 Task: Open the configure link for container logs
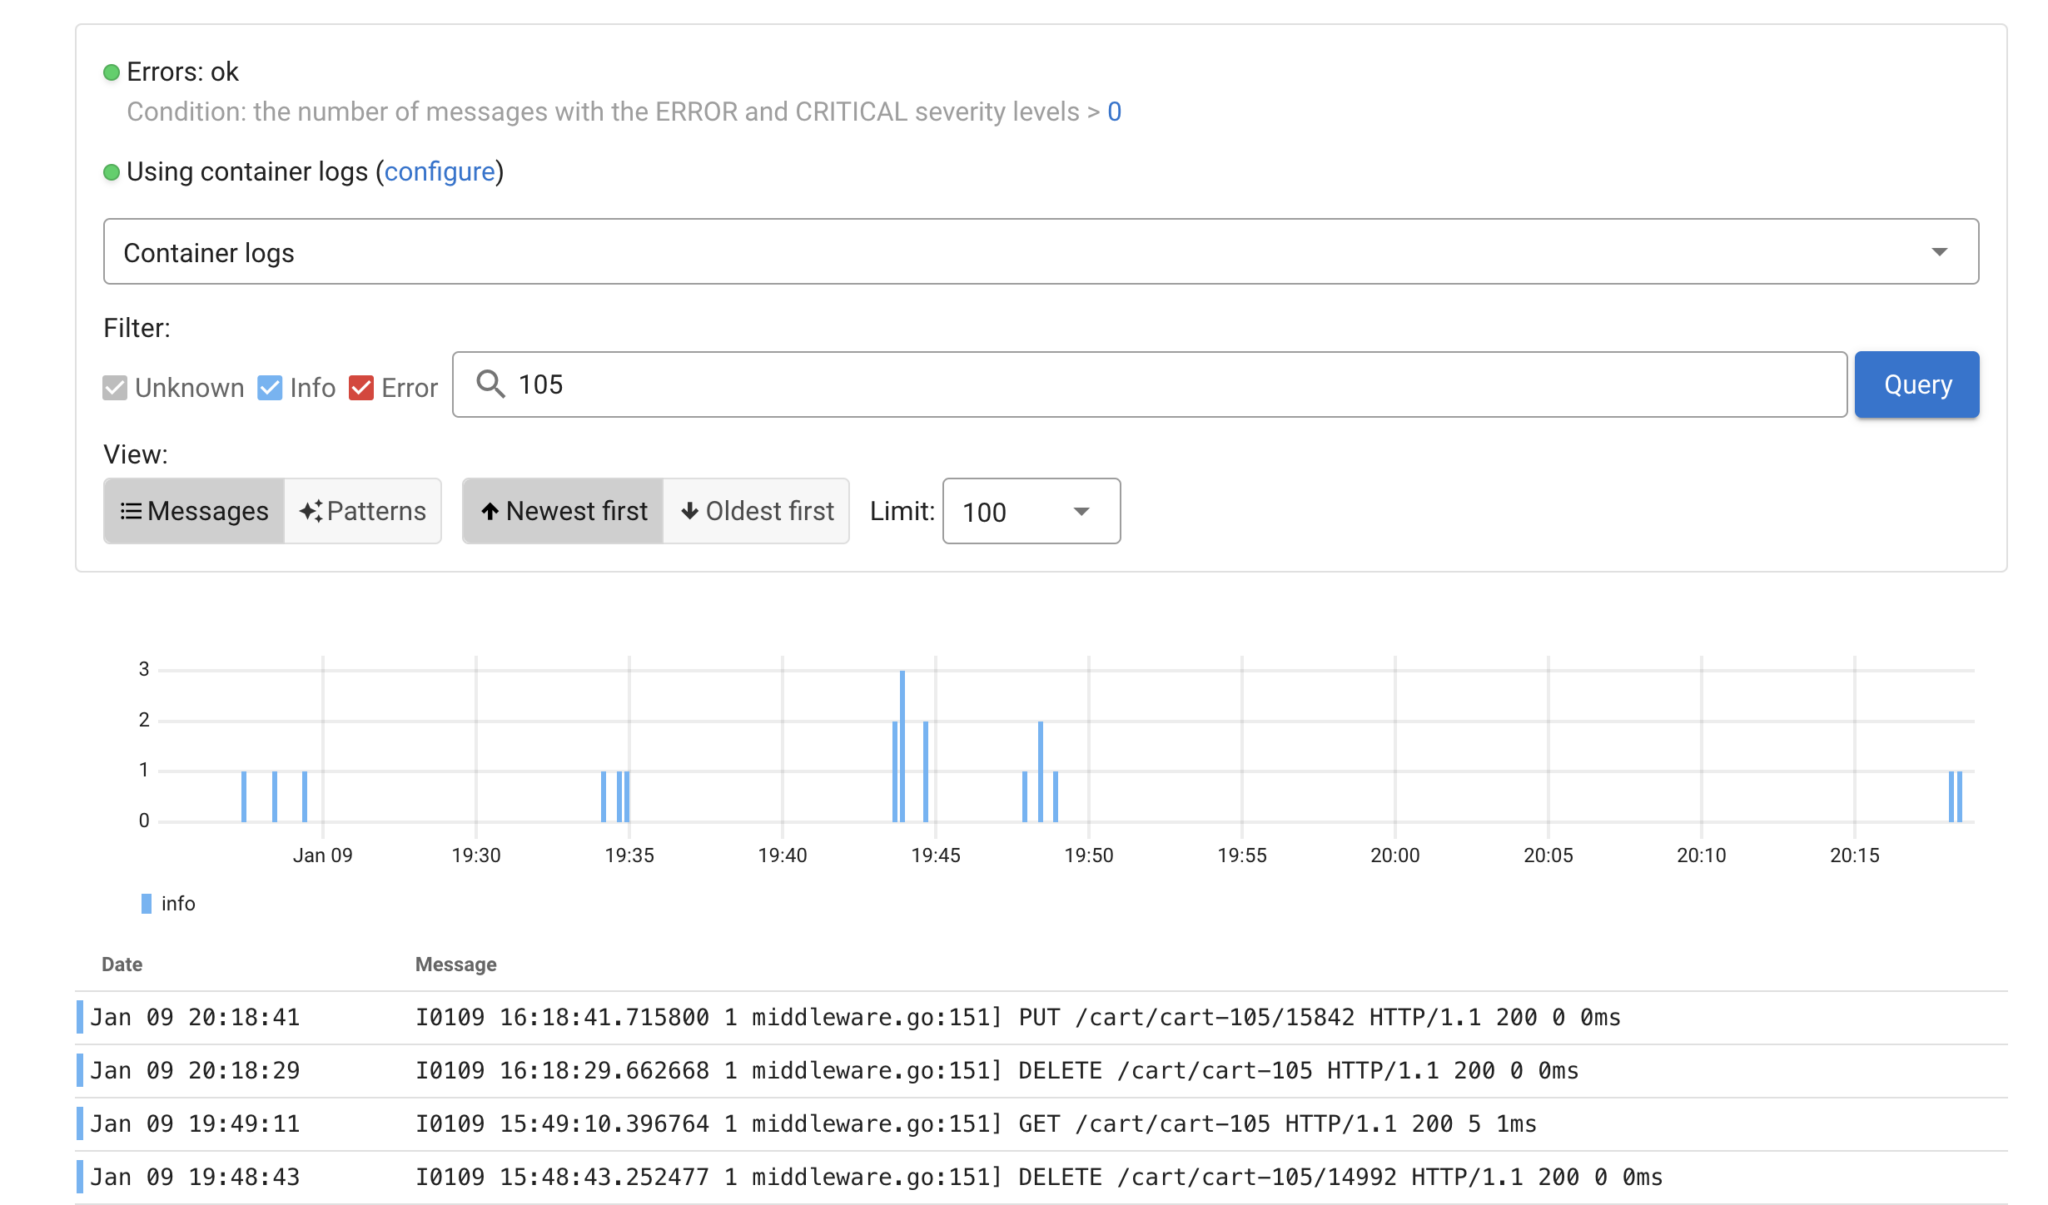(440, 172)
